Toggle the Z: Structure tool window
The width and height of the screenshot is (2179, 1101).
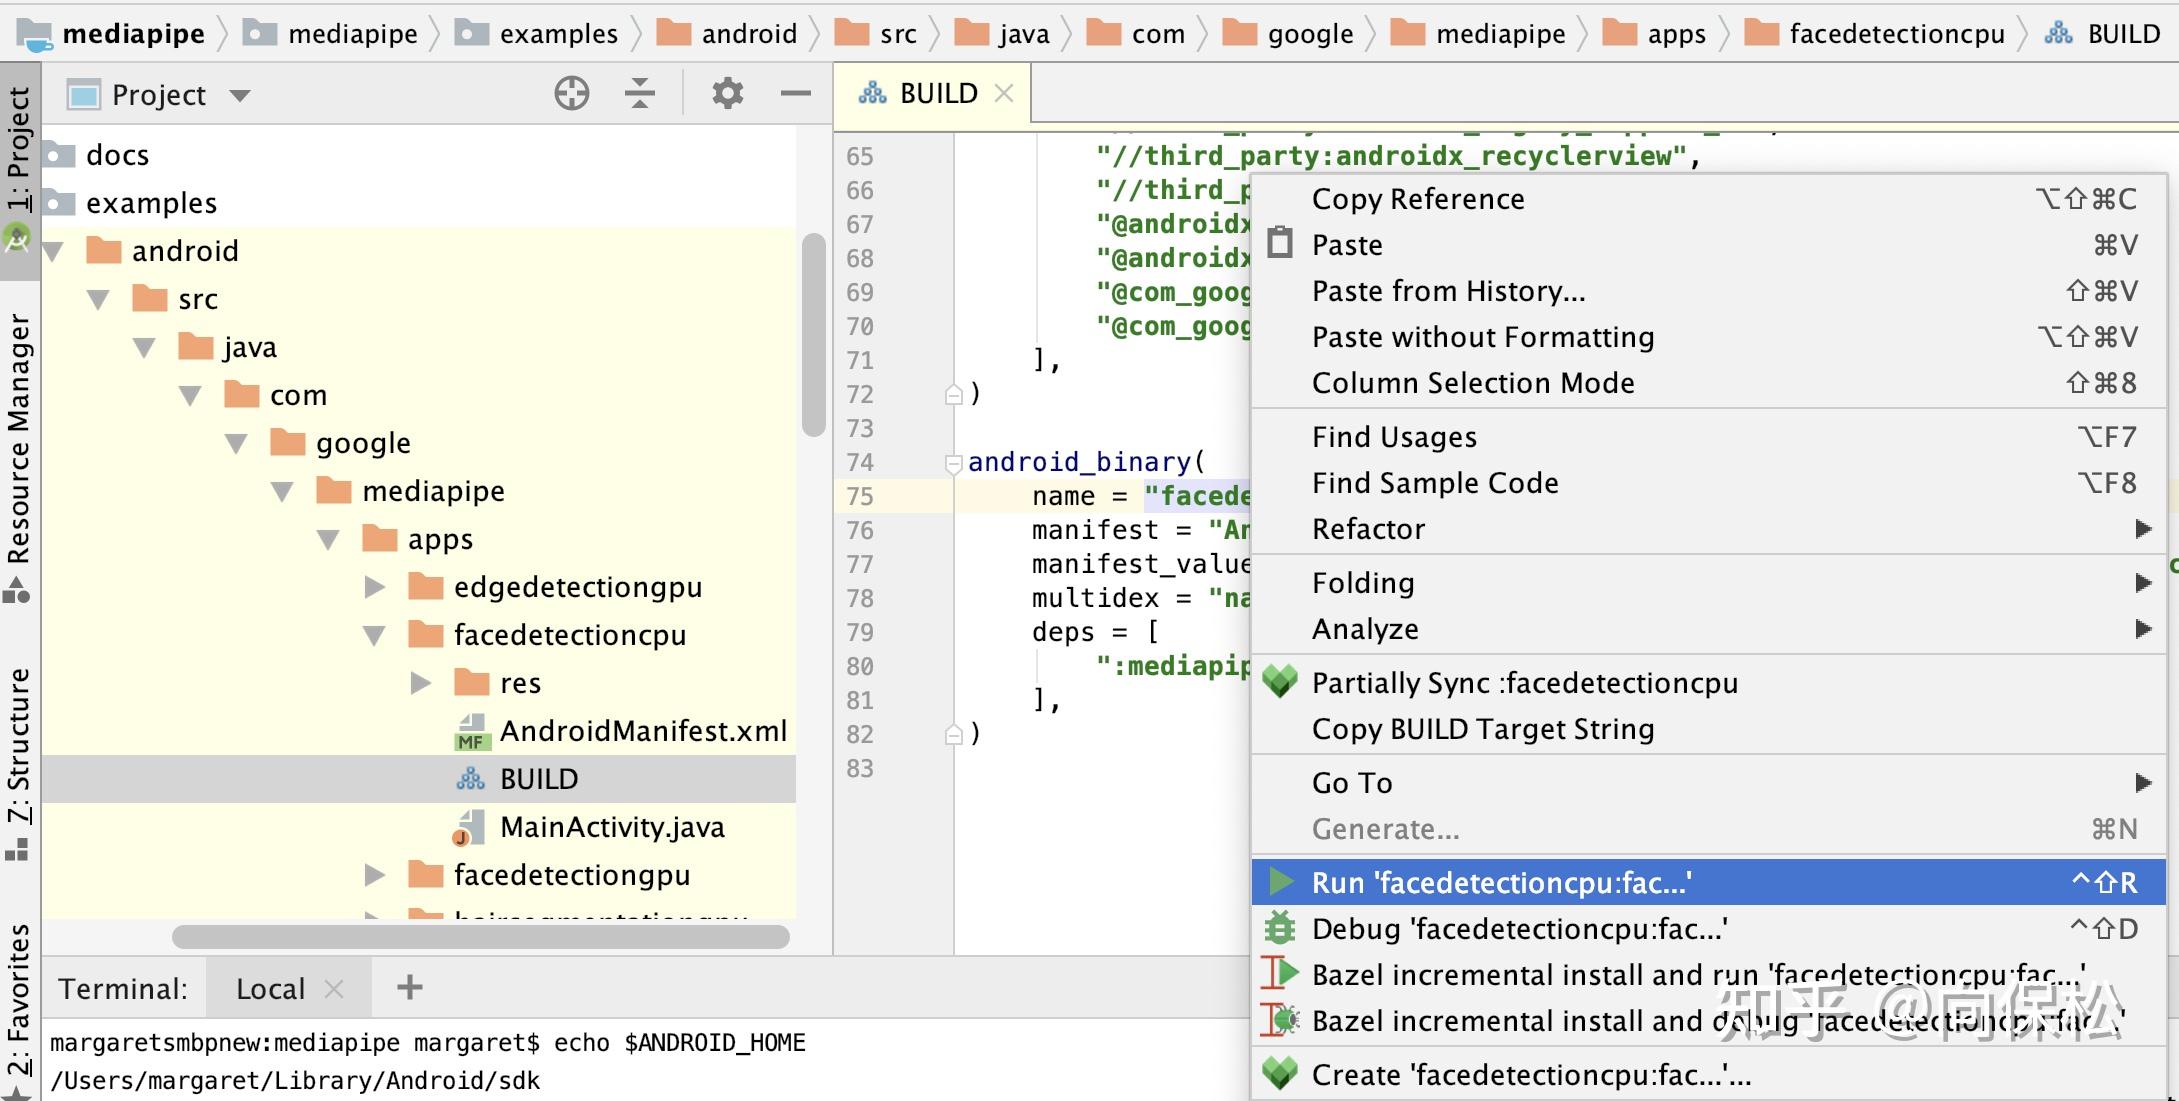[19, 745]
